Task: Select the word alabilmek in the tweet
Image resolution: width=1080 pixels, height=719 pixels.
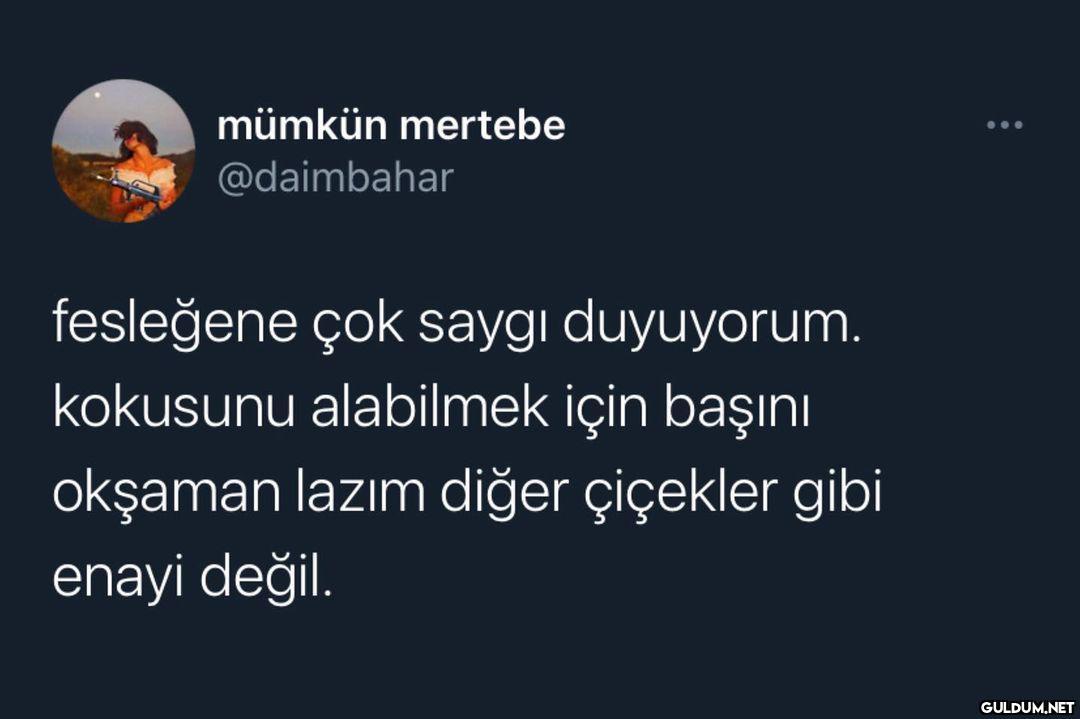Action: pyautogui.click(x=430, y=407)
